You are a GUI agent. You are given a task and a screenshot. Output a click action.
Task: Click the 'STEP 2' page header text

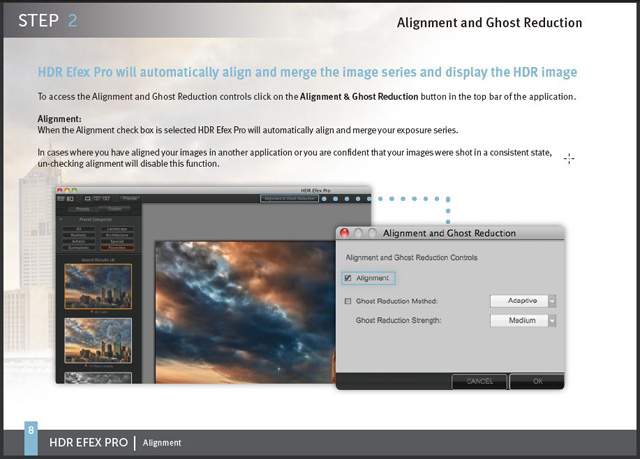point(48,20)
